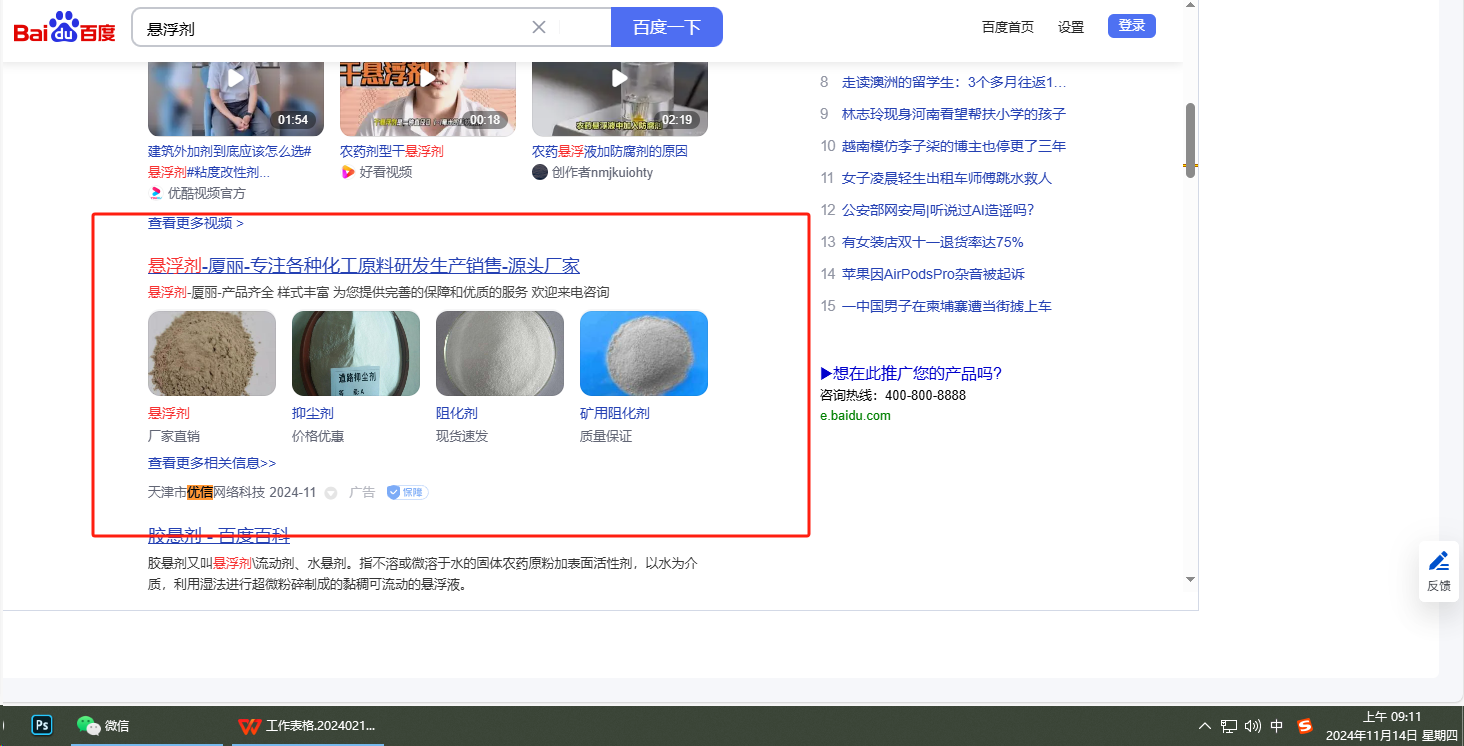Image resolution: width=1464 pixels, height=746 pixels.
Task: Open the 设置 settings menu
Action: (1071, 27)
